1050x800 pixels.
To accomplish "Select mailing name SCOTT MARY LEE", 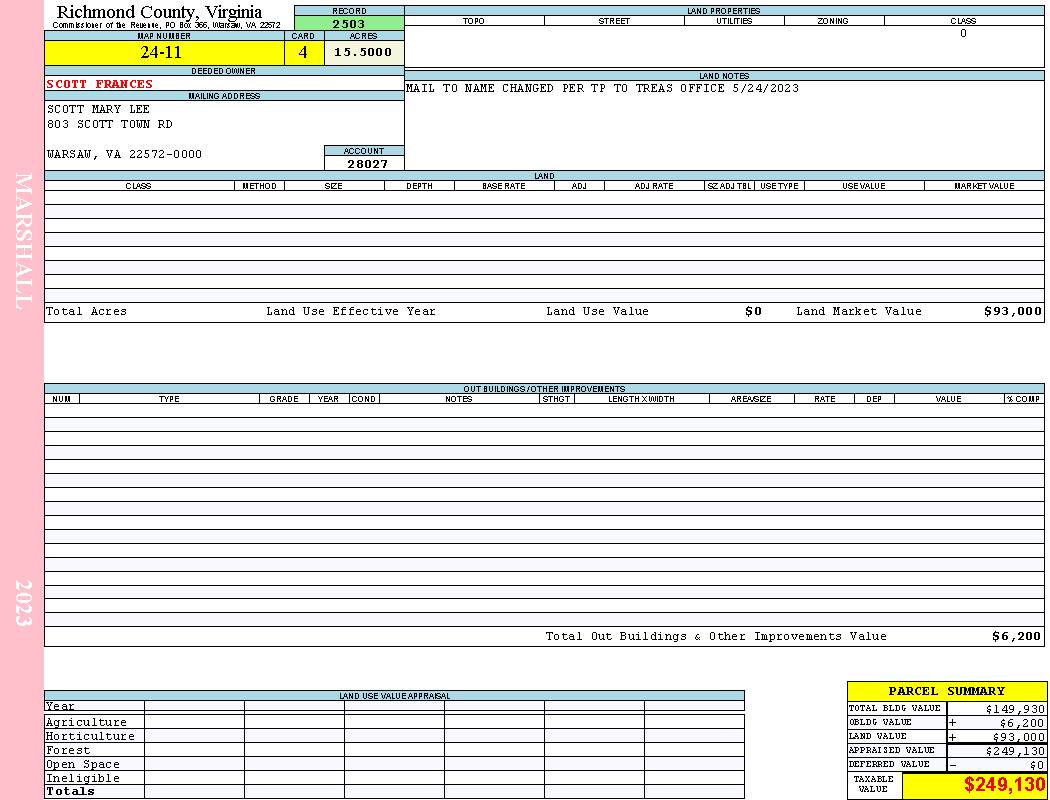I will 98,108.
